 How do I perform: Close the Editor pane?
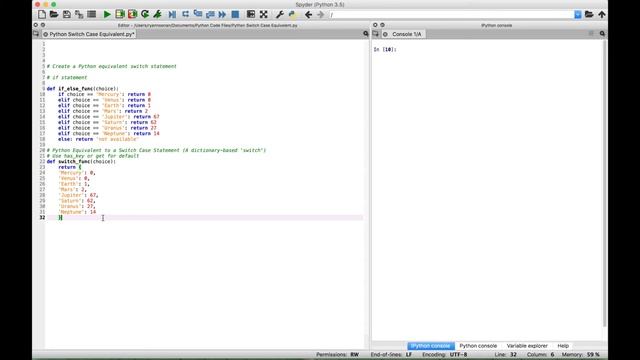coord(43,25)
